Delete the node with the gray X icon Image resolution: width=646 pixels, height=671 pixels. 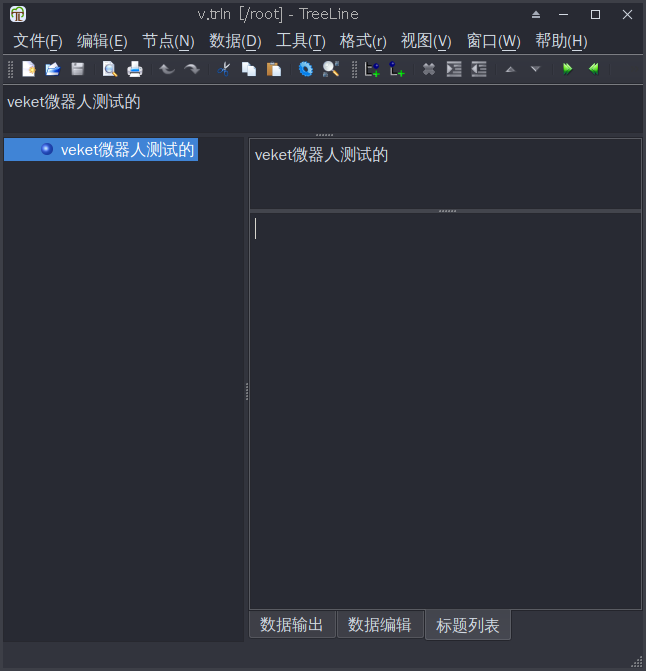[x=429, y=69]
